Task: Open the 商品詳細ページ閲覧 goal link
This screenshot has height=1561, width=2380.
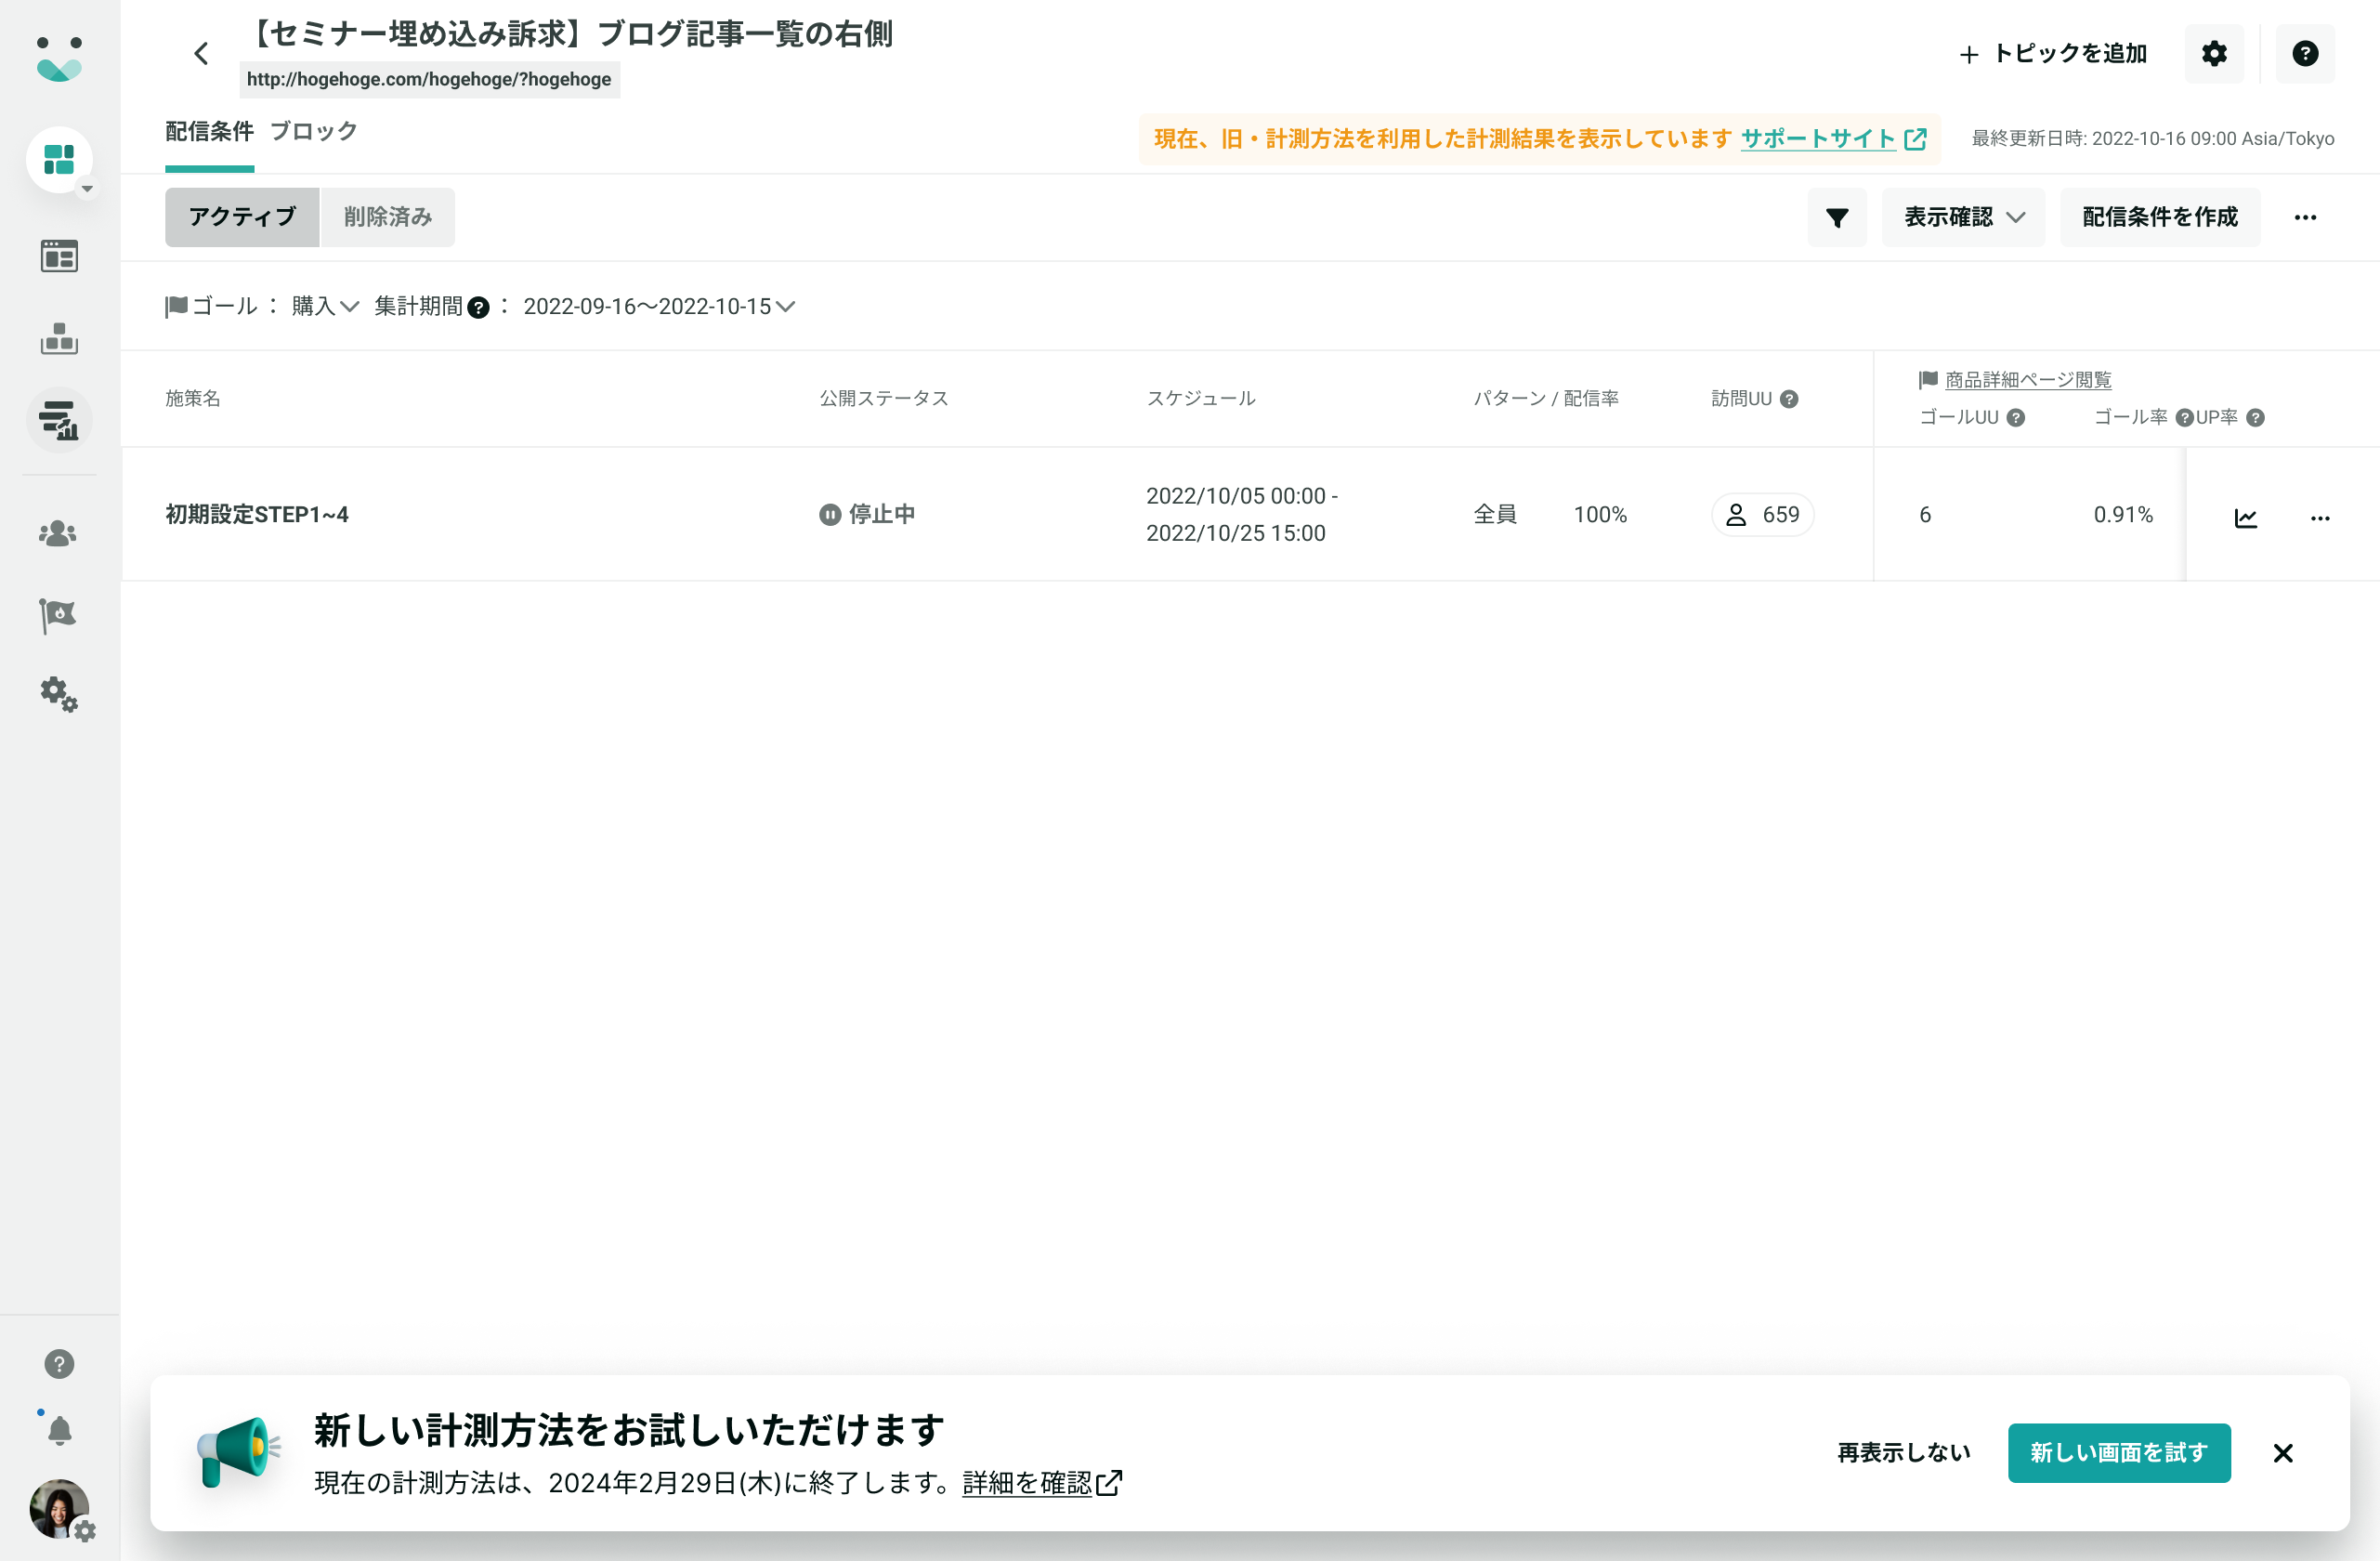Action: [x=2027, y=380]
